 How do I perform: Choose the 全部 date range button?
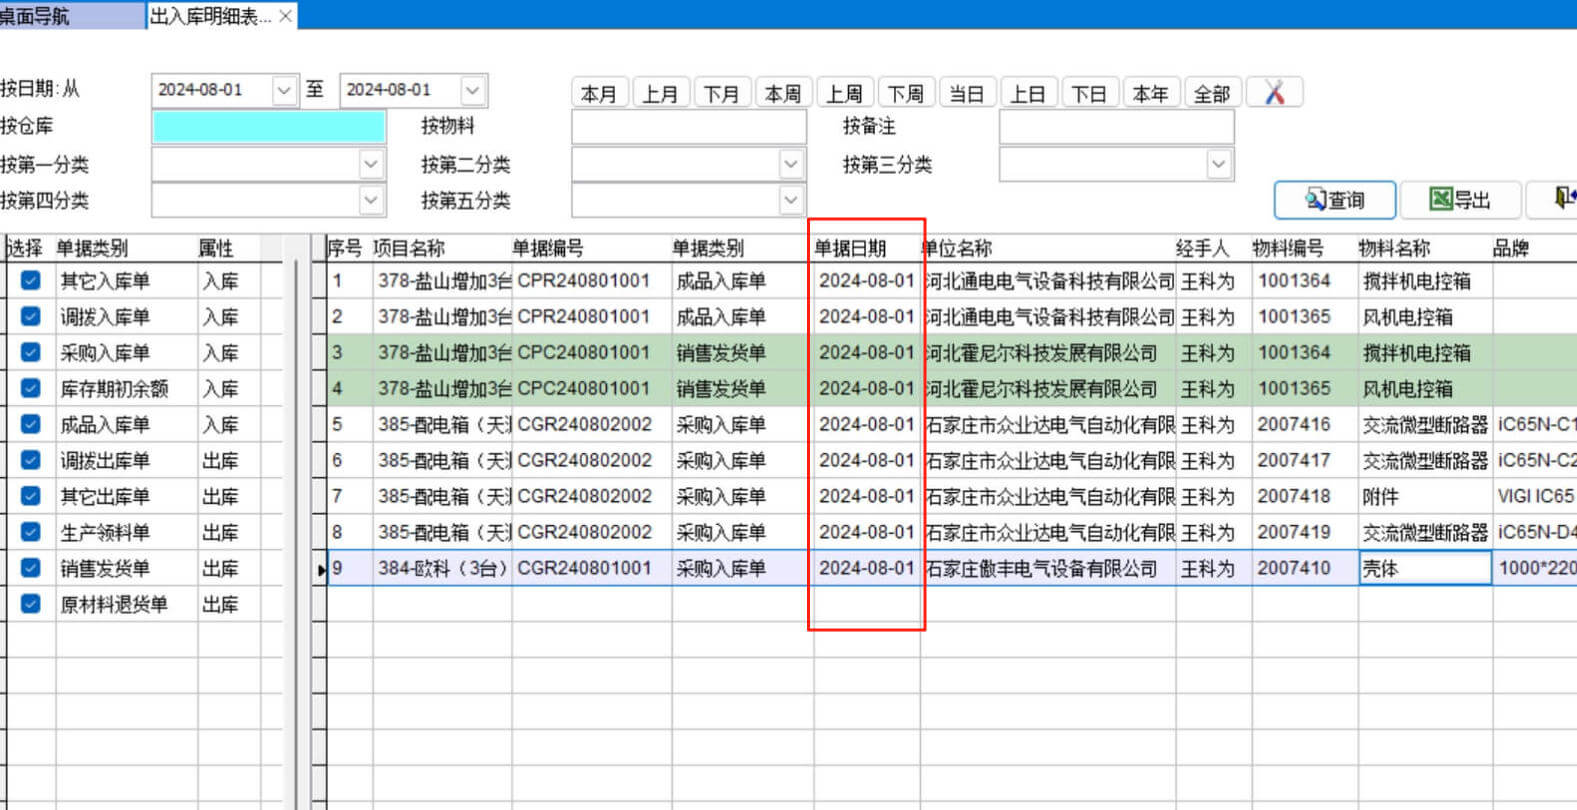tap(1211, 94)
